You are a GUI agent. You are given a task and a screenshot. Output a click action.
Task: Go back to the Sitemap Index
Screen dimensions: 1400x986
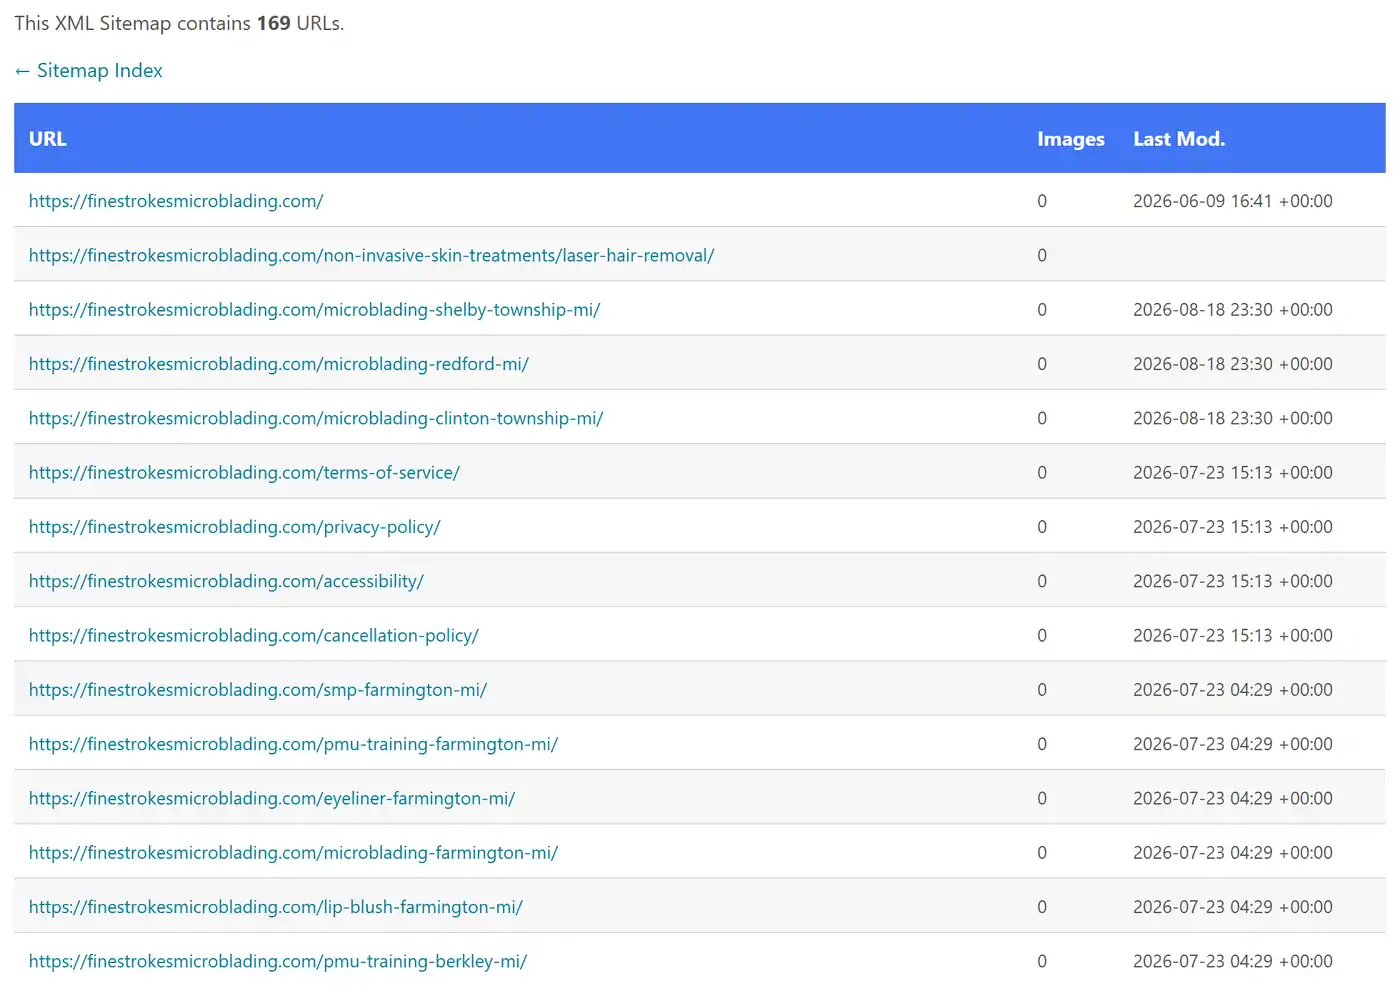pyautogui.click(x=88, y=70)
